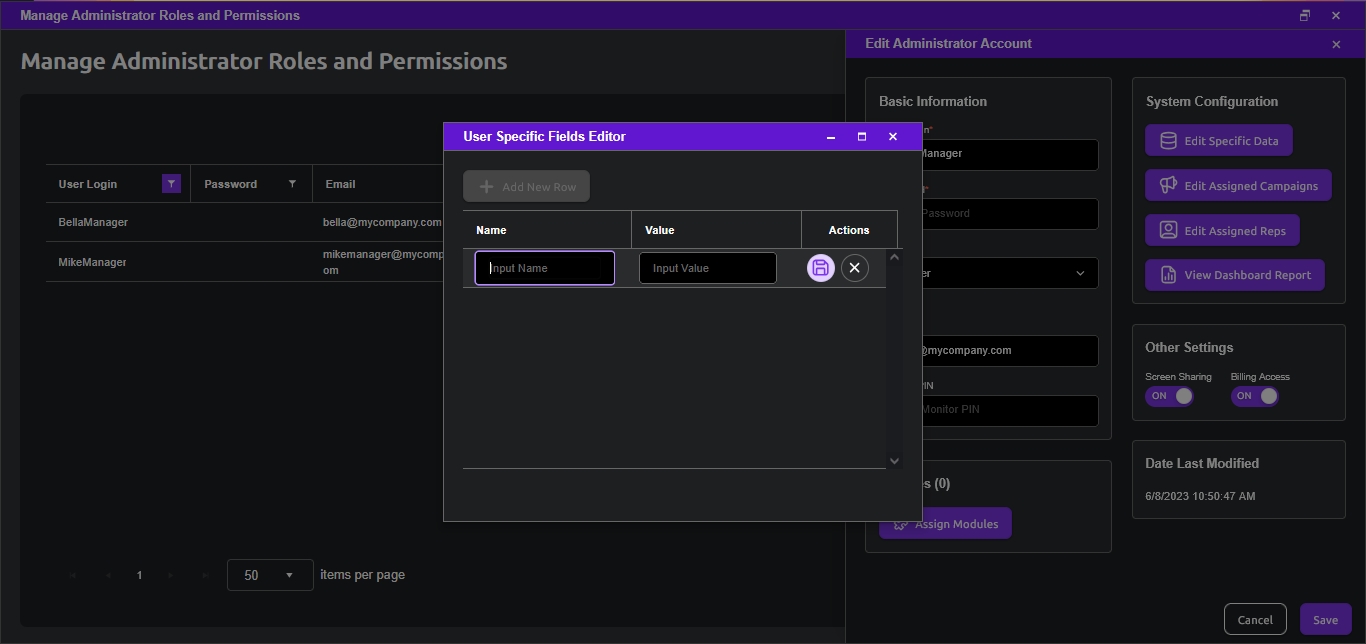Image resolution: width=1366 pixels, height=644 pixels.
Task: Click Cancel in Edit Administrator Account
Action: click(x=1255, y=620)
